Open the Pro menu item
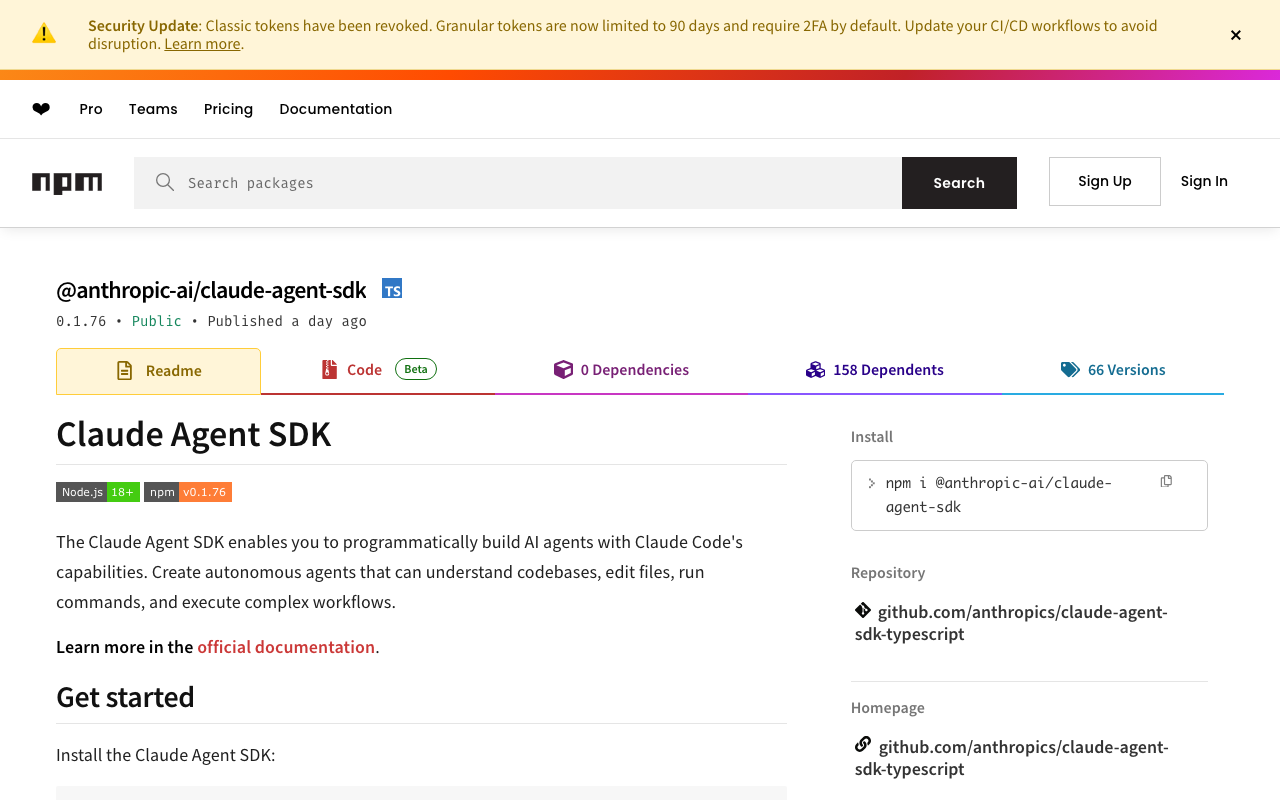The image size is (1280, 800). coord(91,109)
